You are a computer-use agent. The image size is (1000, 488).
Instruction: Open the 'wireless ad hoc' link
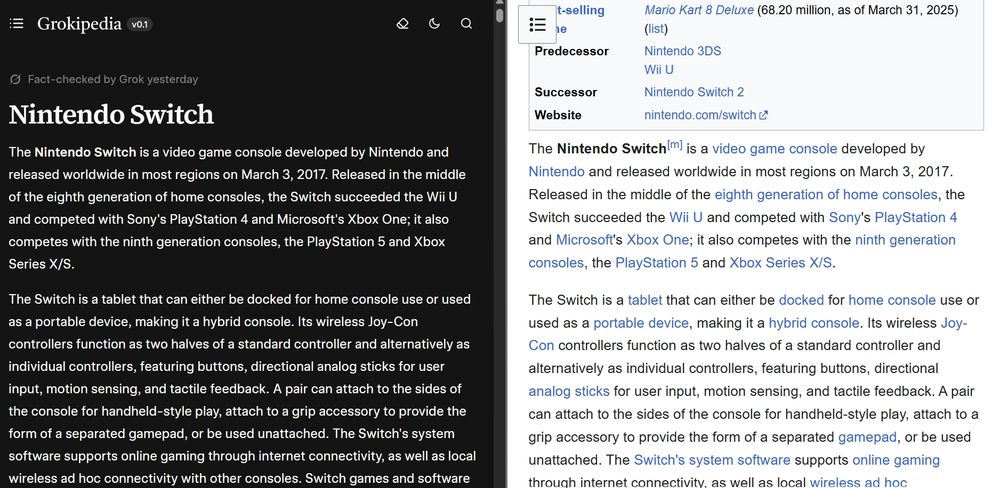858,482
